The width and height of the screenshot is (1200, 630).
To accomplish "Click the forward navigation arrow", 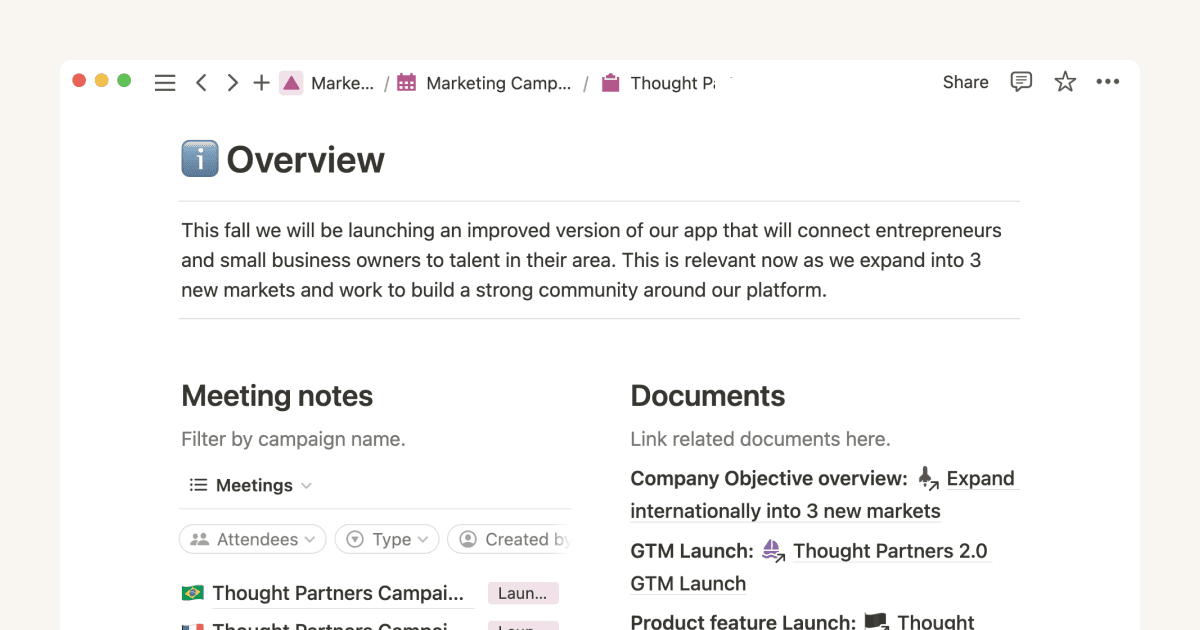I will click(231, 82).
